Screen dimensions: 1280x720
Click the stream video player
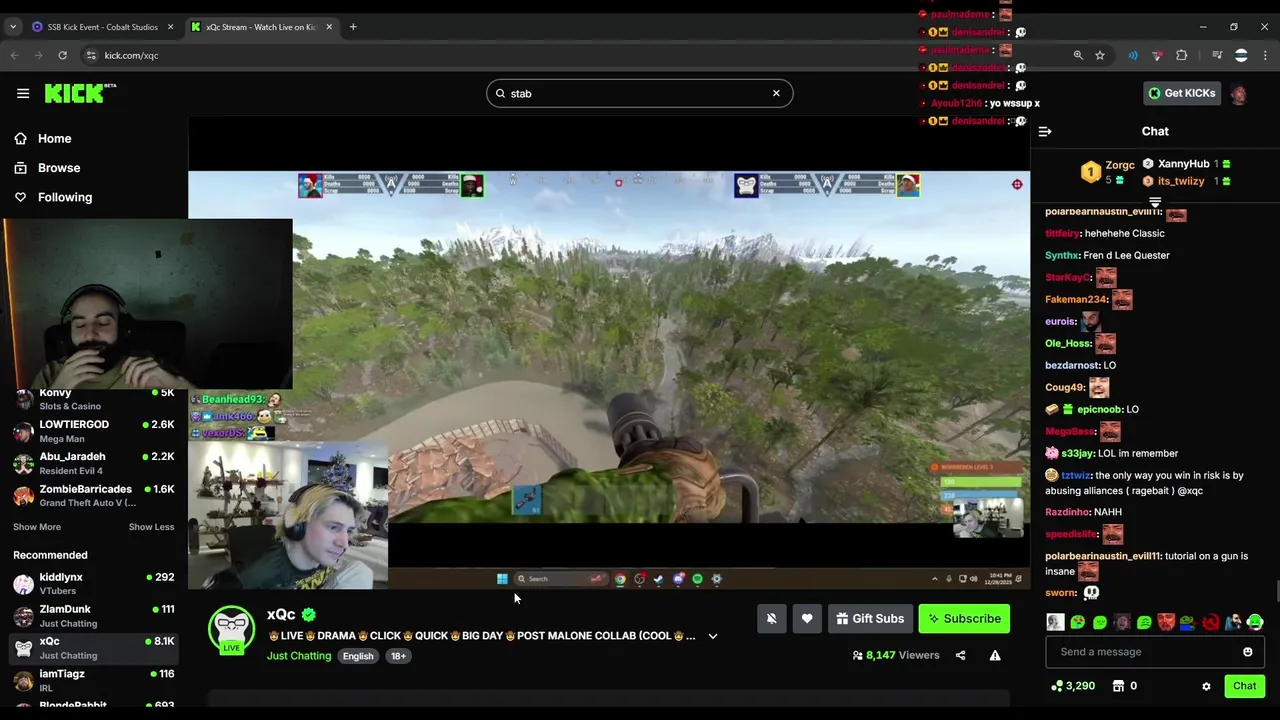[x=609, y=353]
